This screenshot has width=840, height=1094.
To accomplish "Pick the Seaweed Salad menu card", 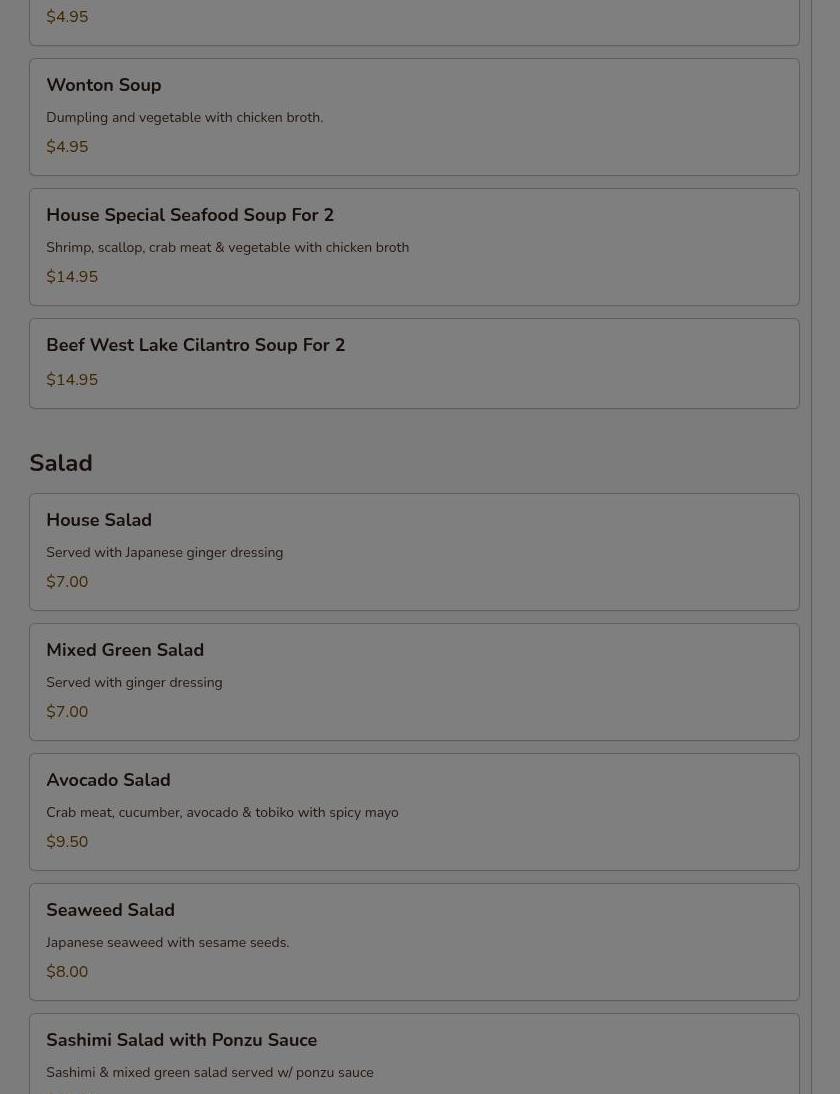I will [x=110, y=911].
